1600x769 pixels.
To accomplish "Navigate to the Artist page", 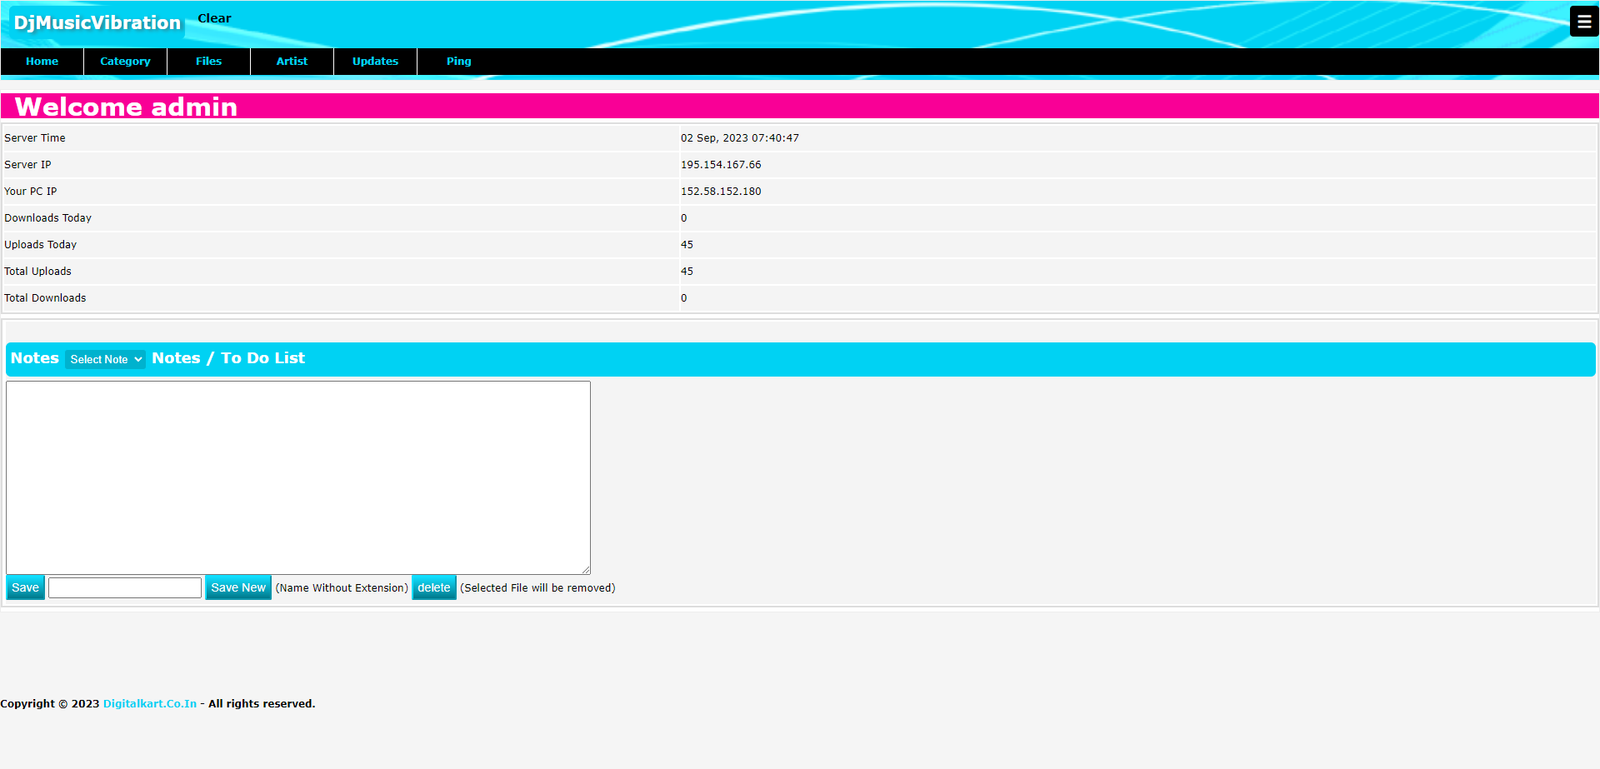I will (x=292, y=61).
